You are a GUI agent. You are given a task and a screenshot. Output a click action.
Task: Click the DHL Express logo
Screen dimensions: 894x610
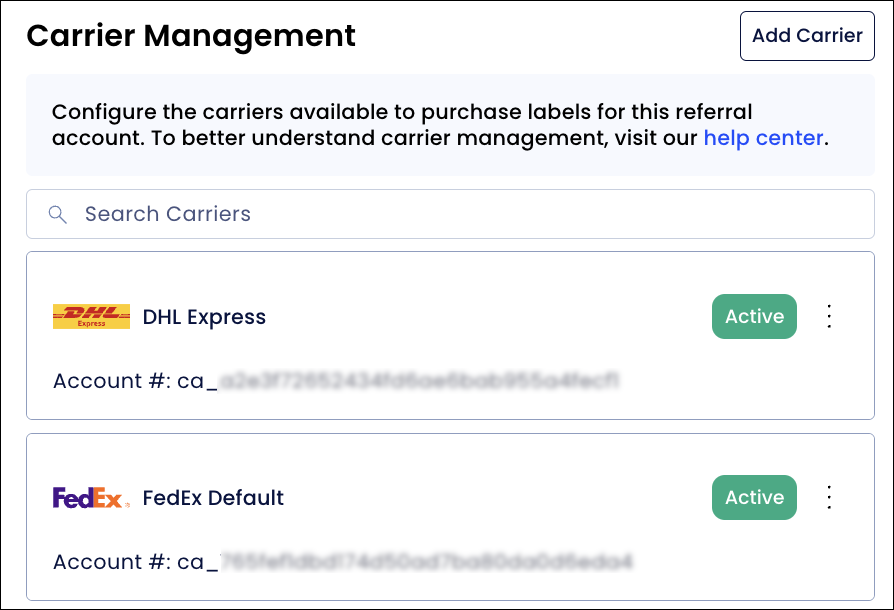pyautogui.click(x=91, y=316)
